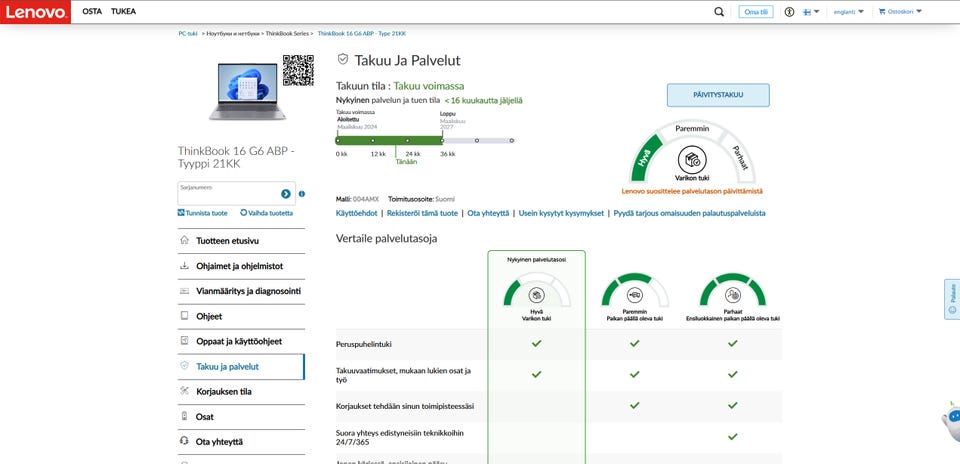The width and height of the screenshot is (960, 464).
Task: Open Ohjeet sidebar item
Action: coord(241,316)
